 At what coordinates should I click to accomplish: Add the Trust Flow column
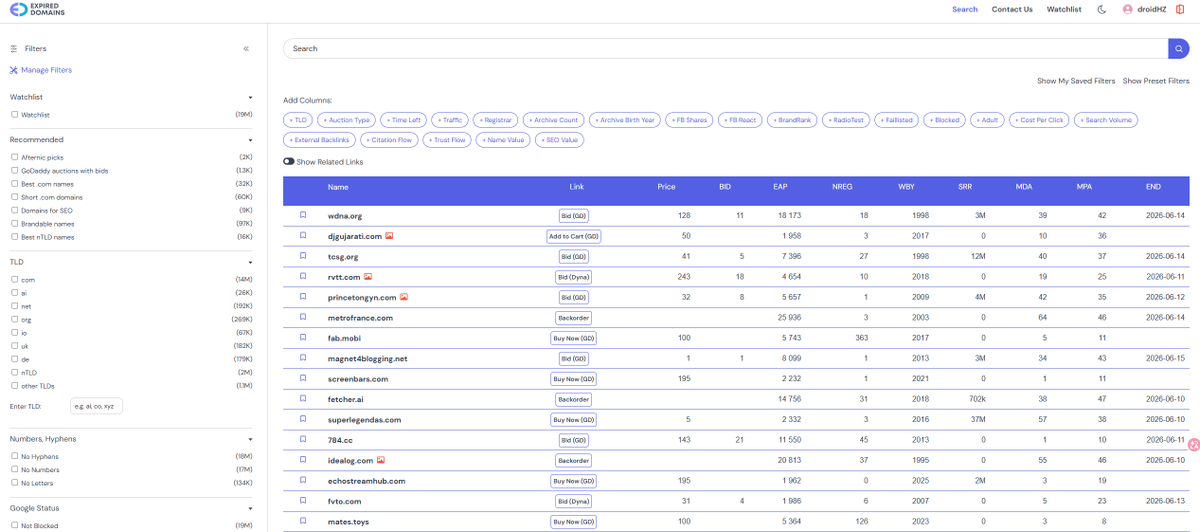pos(447,140)
